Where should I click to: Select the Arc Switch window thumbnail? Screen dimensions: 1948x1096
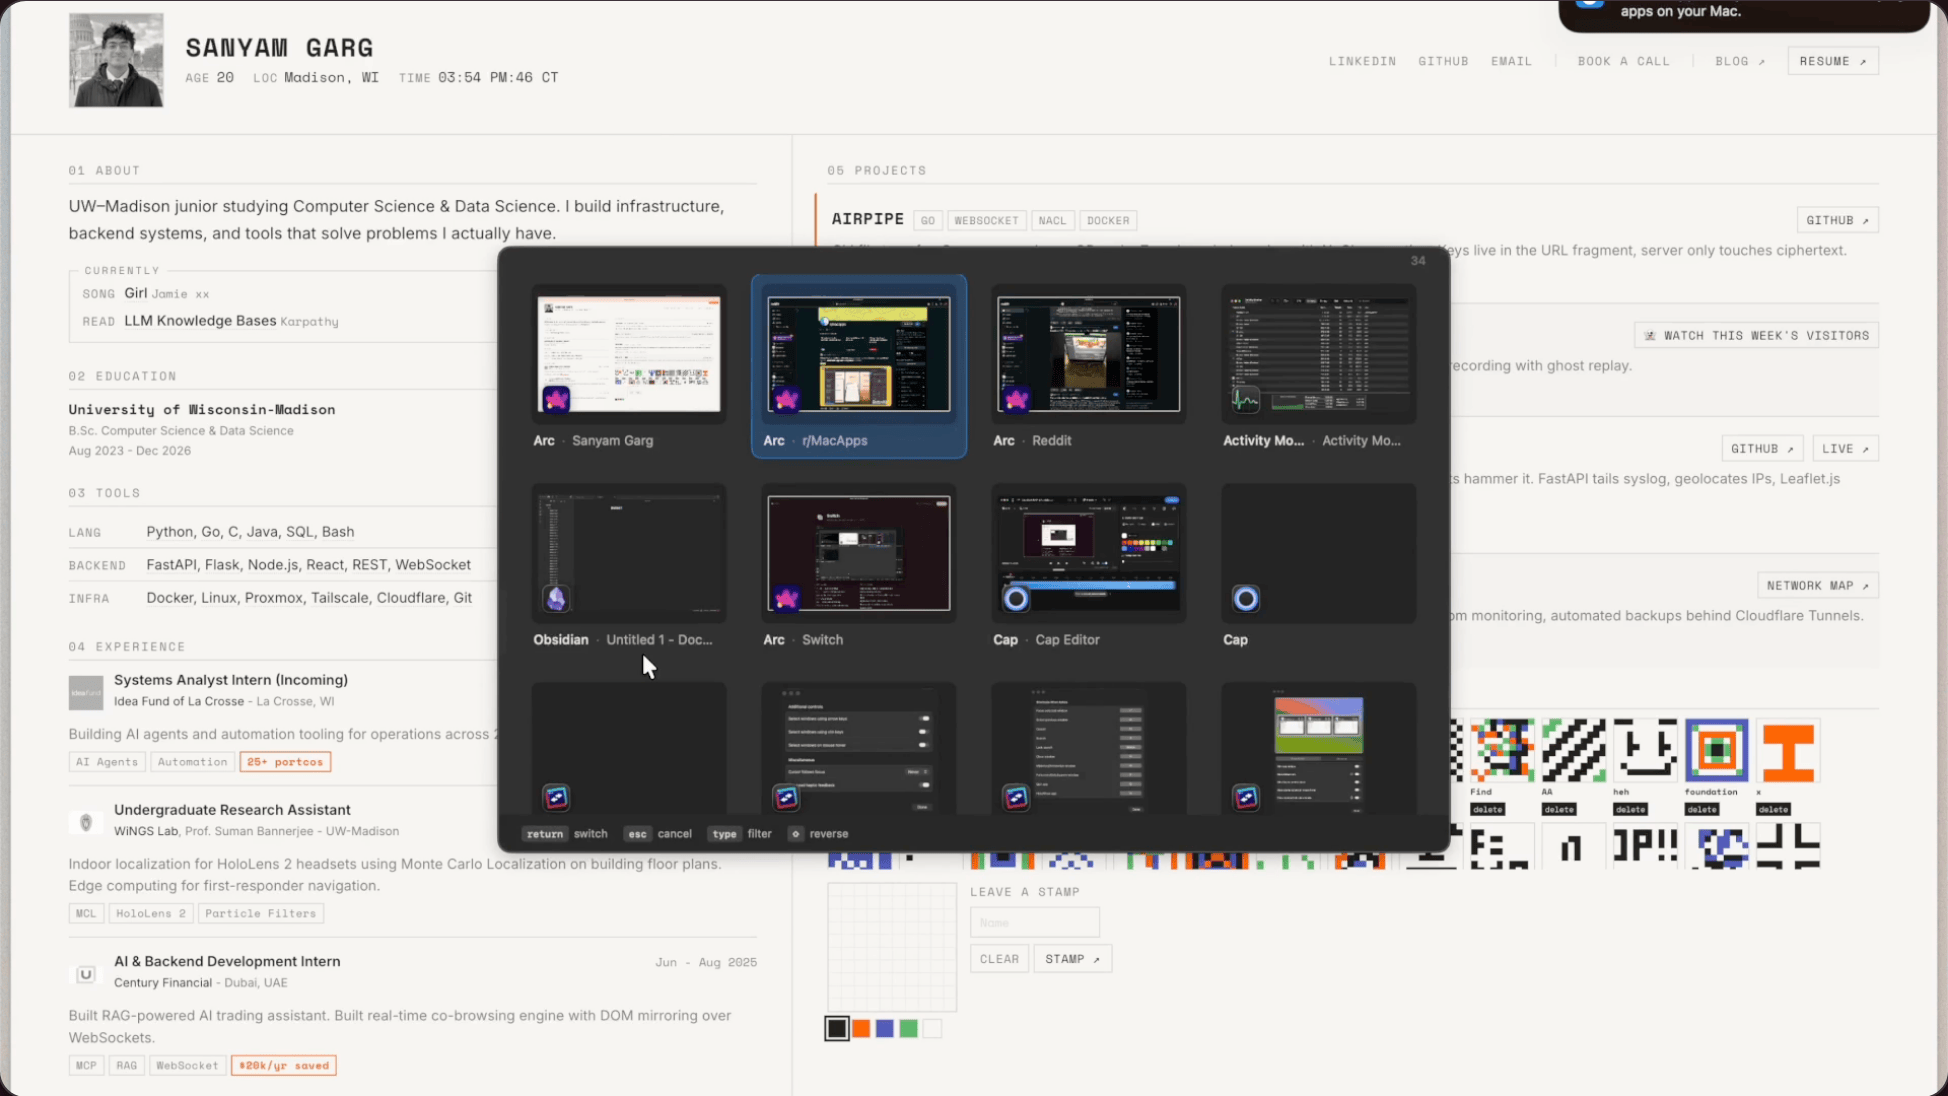click(859, 553)
